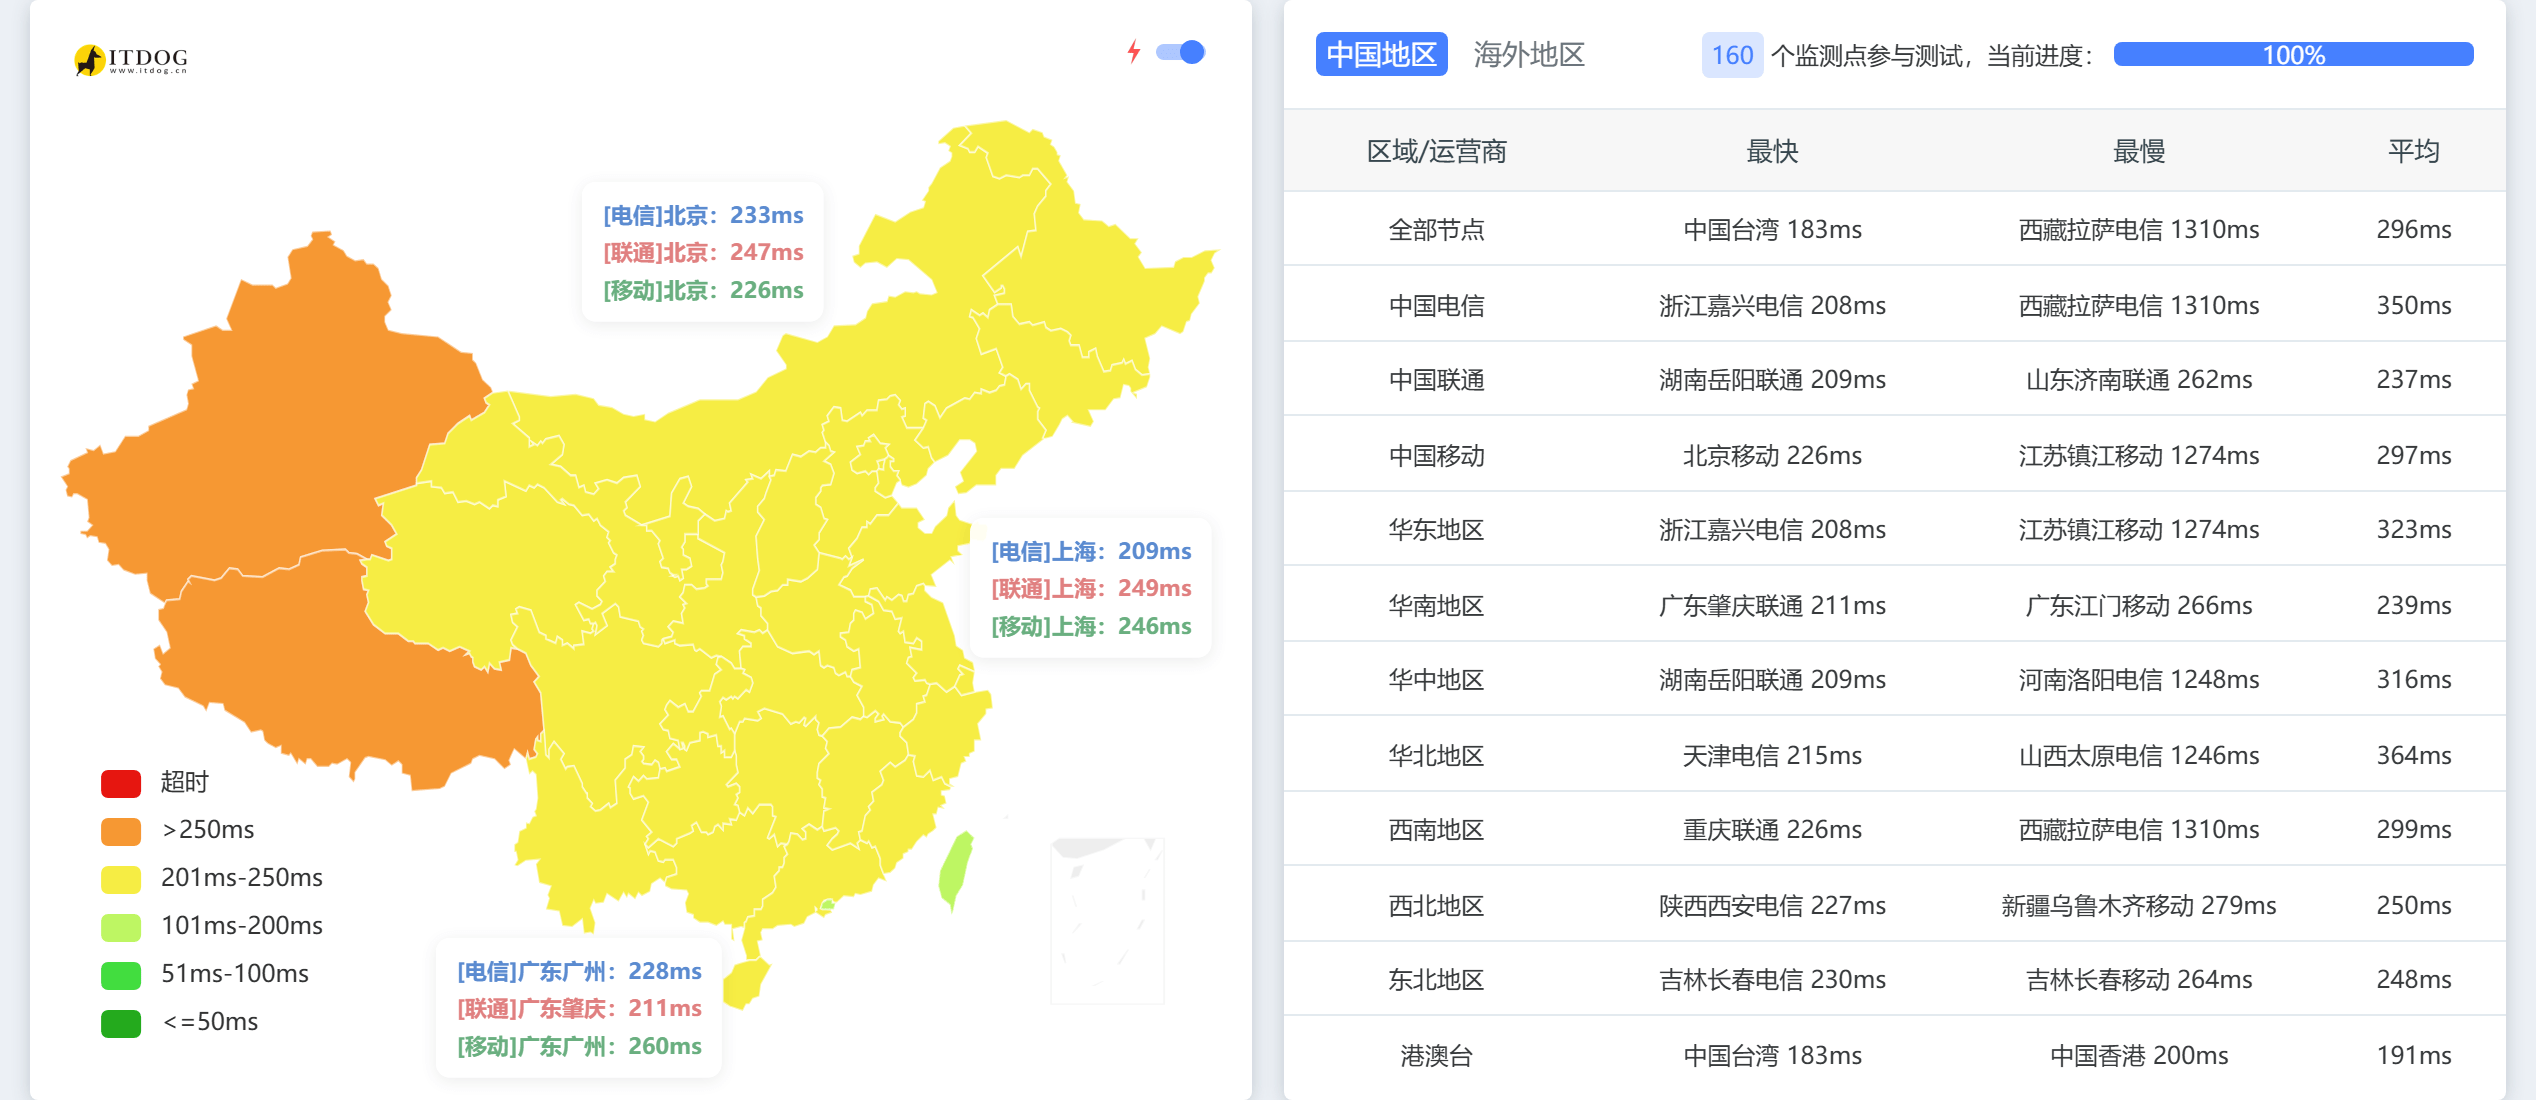Click the 296ms average for 全部节点
The height and width of the screenshot is (1100, 2536).
[2414, 229]
